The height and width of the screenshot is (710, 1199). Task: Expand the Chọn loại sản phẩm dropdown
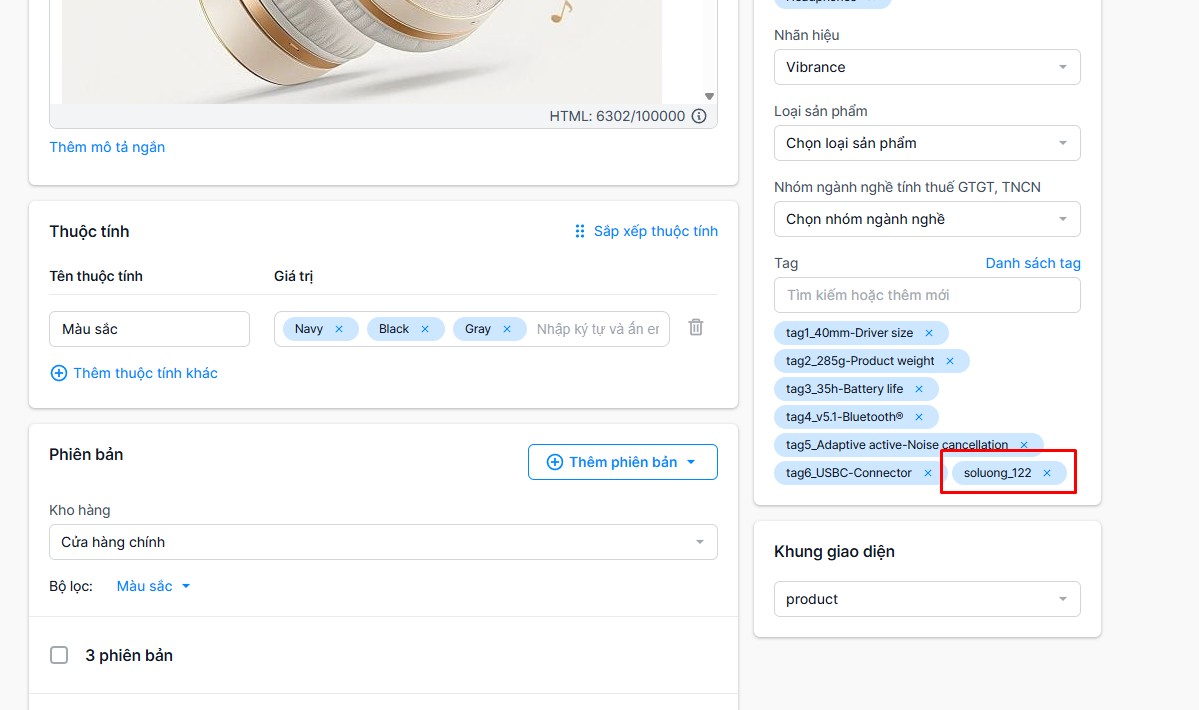[x=927, y=143]
